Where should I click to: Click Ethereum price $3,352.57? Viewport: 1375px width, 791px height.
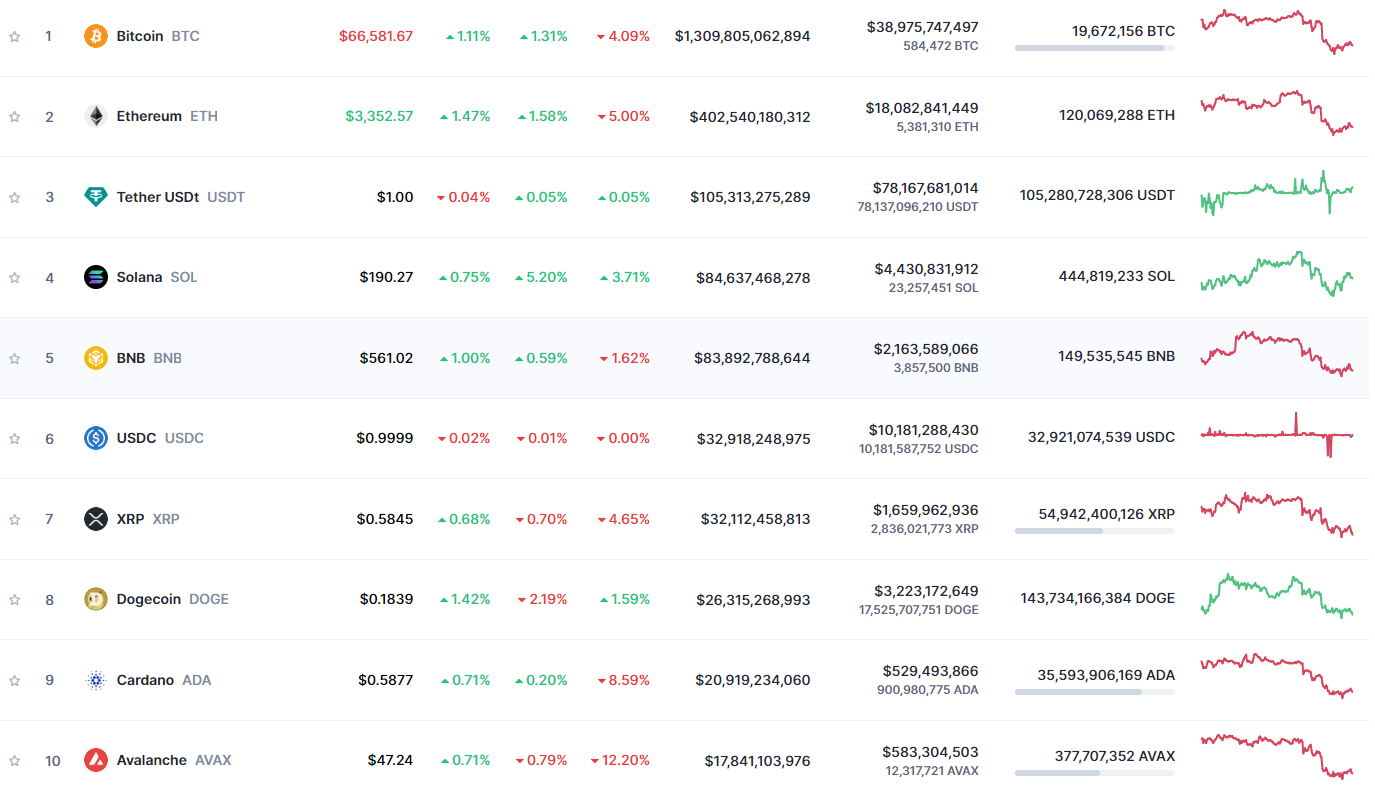[x=379, y=116]
